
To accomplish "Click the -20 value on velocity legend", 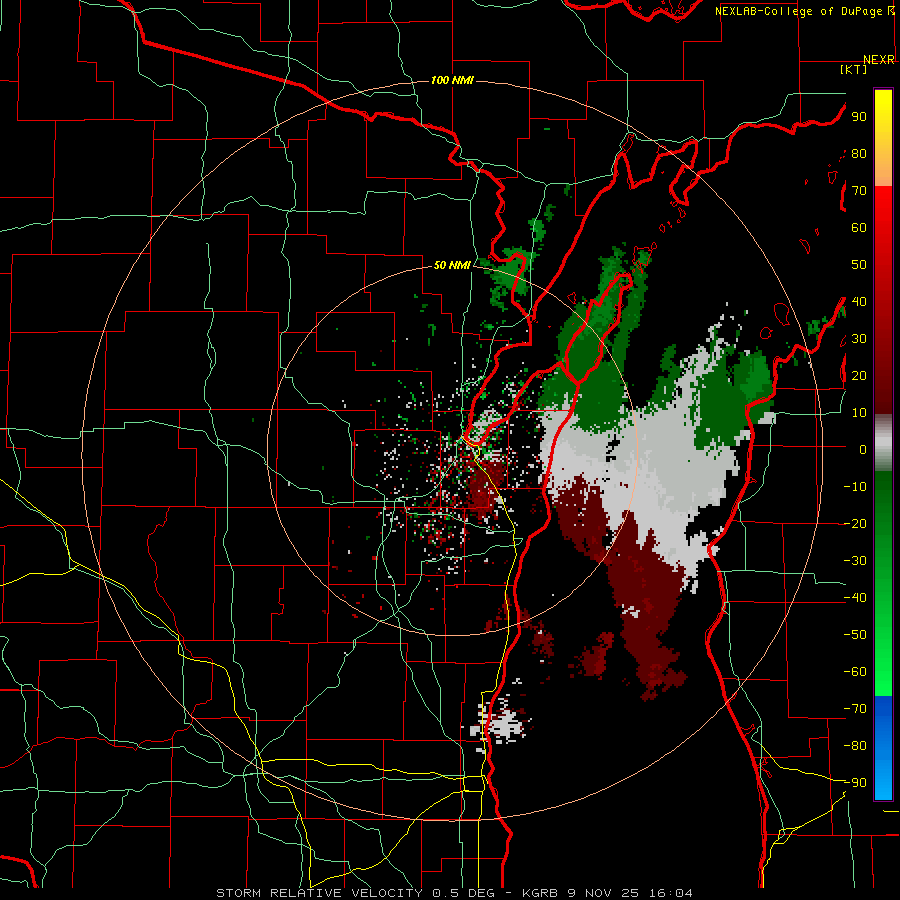I will 855,524.
